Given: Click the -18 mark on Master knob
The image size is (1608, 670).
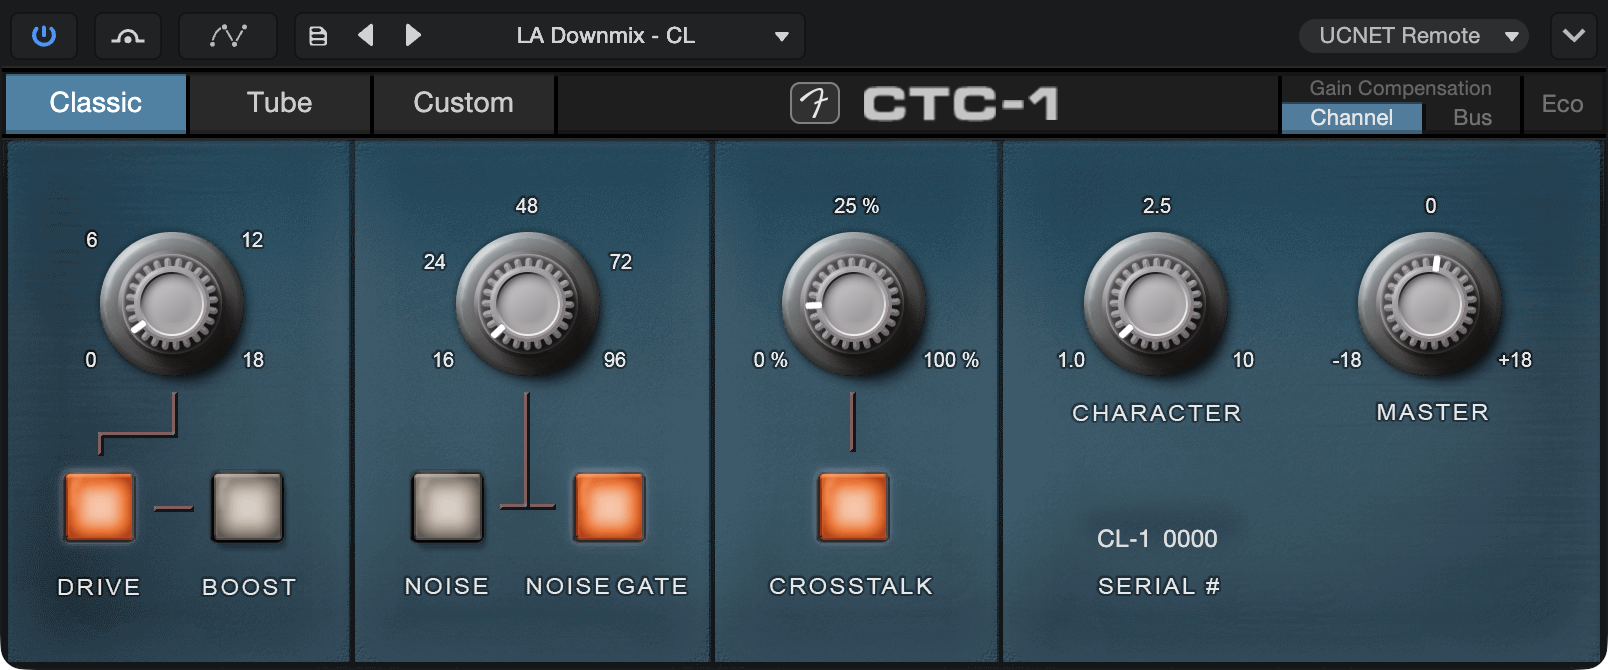Looking at the screenshot, I should [x=1347, y=360].
